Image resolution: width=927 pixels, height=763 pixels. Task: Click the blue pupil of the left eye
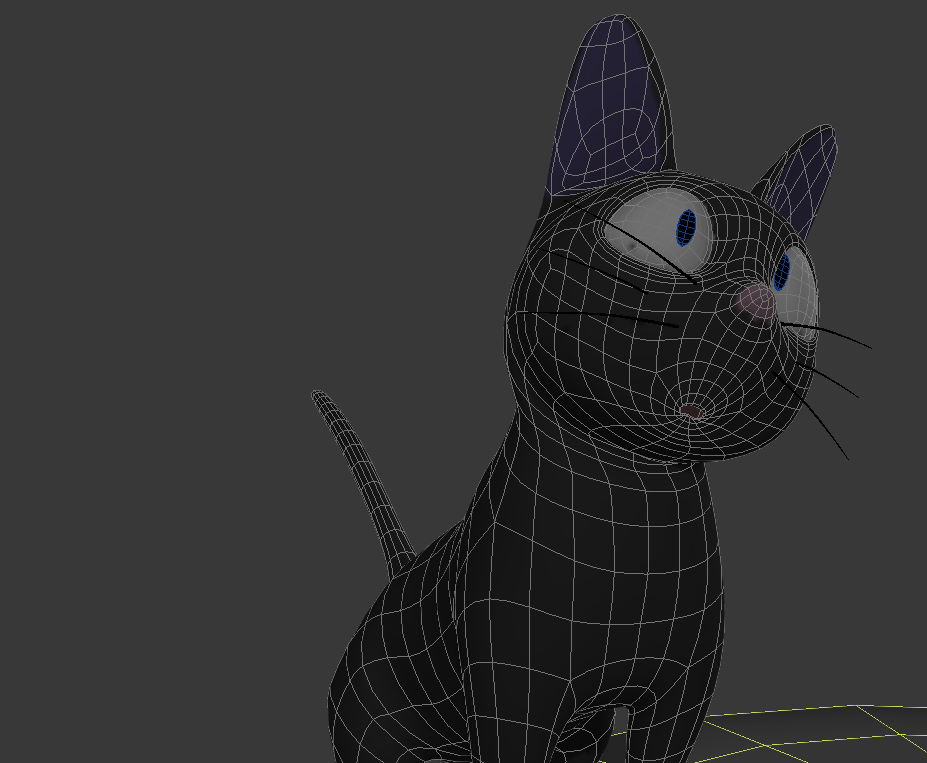pyautogui.click(x=686, y=227)
